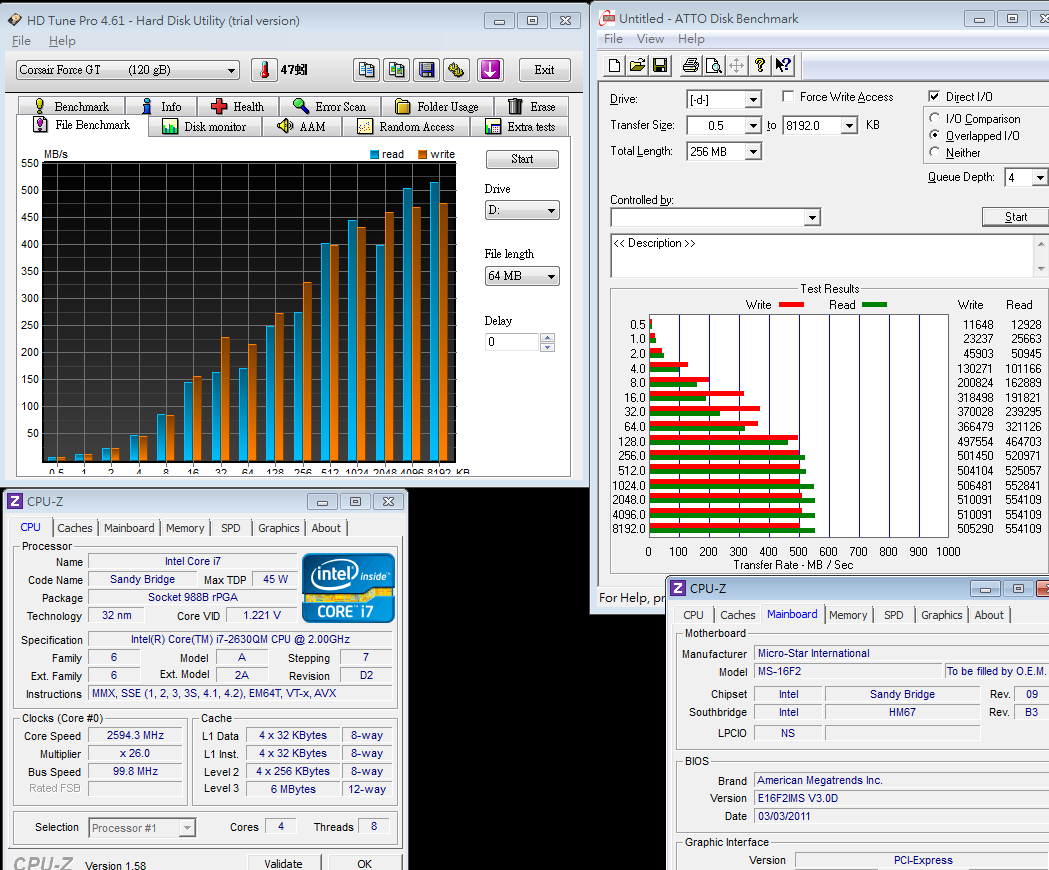Expand the Corsair Force GT drive dropdown
This screenshot has width=1049, height=870.
click(x=232, y=70)
